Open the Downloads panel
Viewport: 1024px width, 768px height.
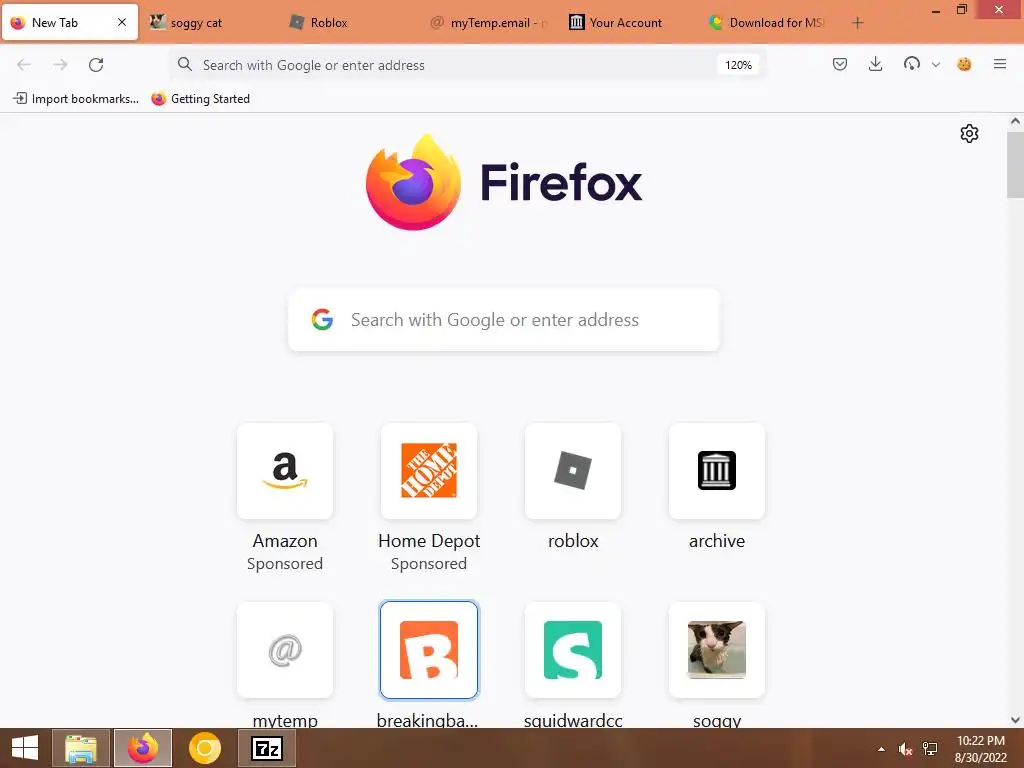pyautogui.click(x=876, y=64)
